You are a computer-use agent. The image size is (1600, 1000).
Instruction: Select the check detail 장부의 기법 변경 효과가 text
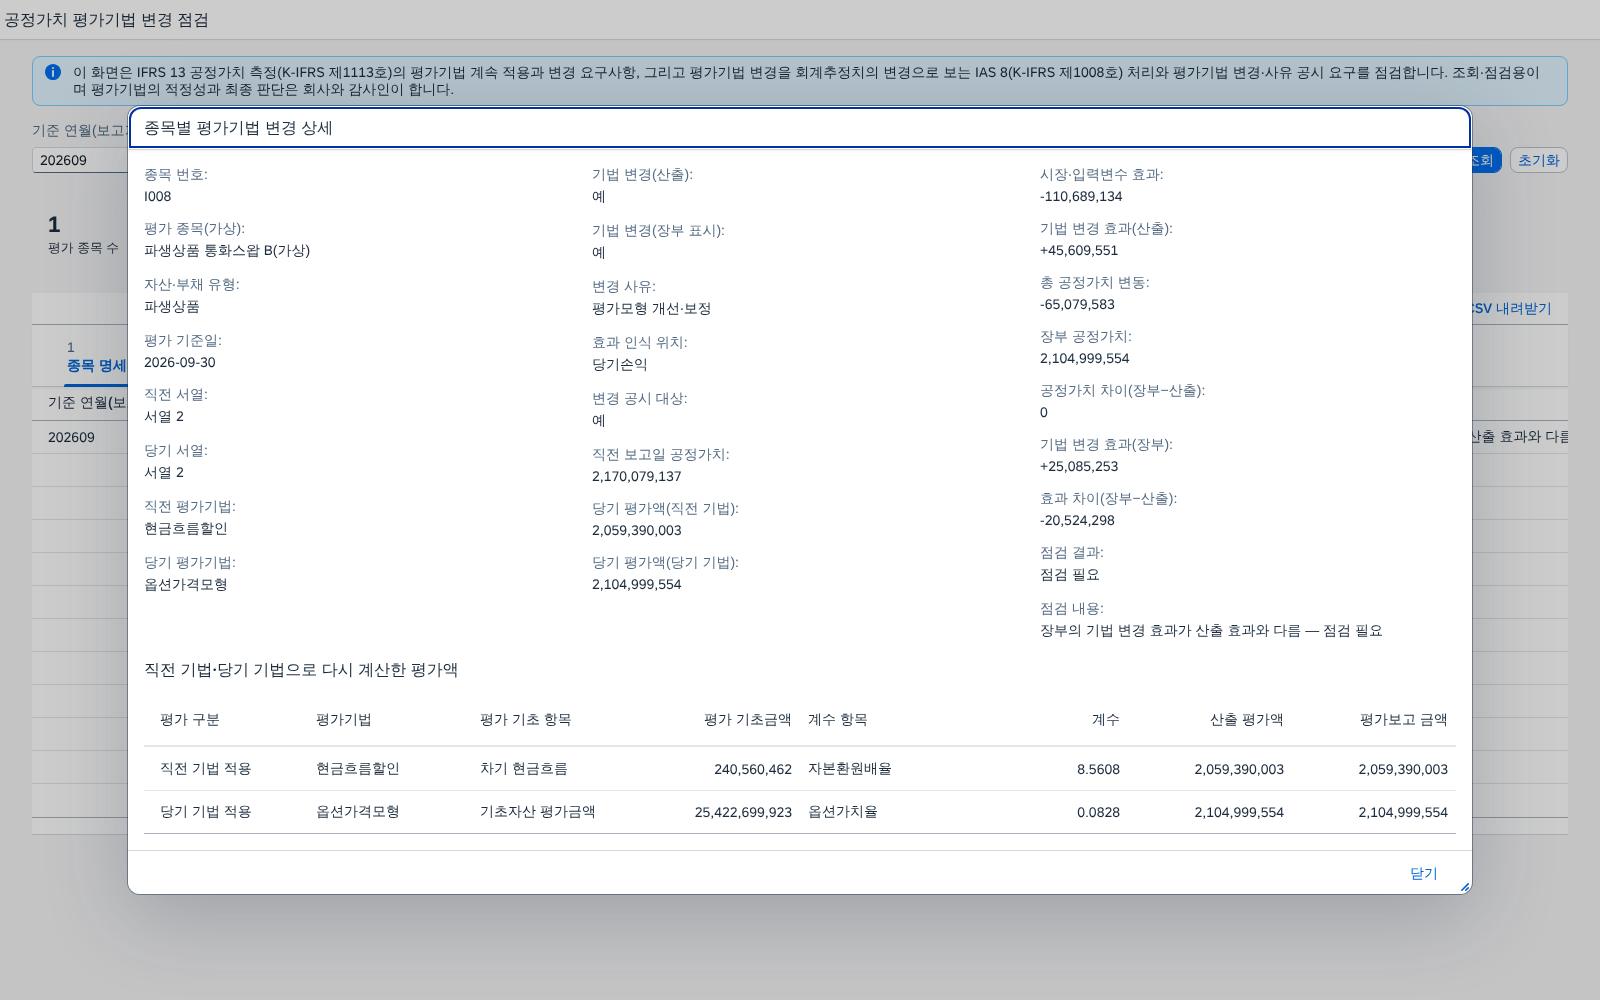[x=1211, y=630]
